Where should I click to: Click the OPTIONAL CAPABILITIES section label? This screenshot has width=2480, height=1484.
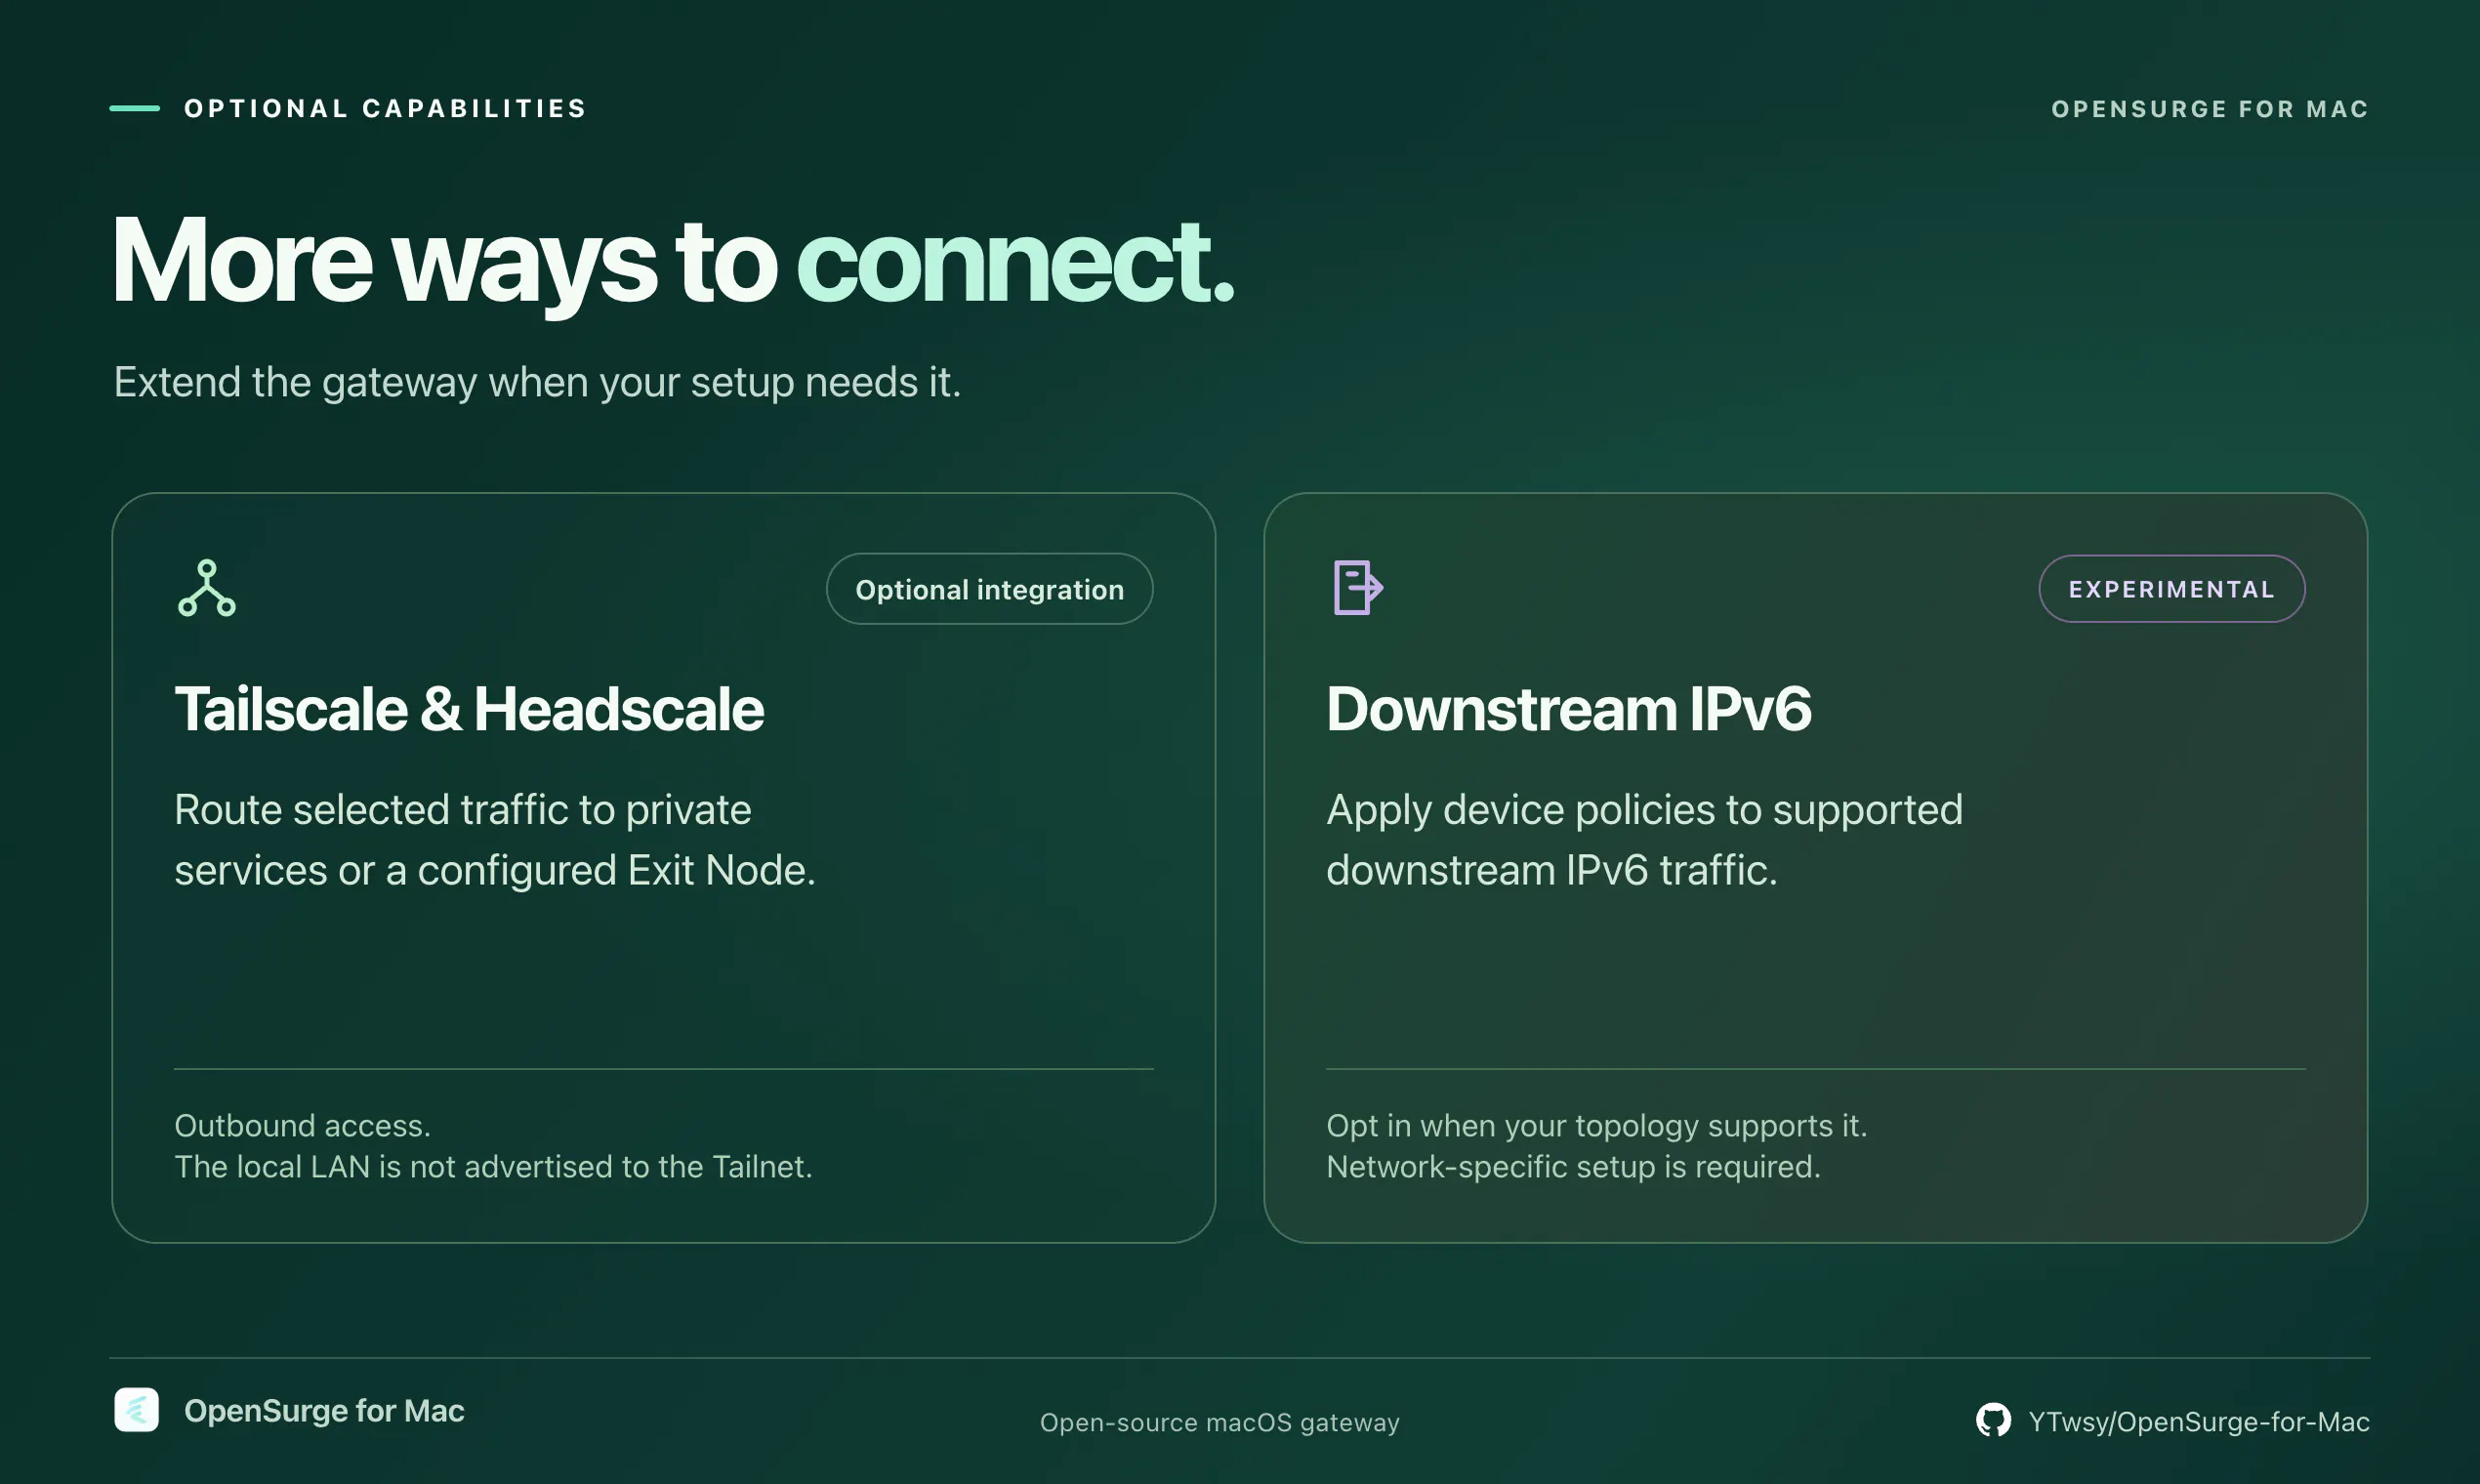[385, 108]
